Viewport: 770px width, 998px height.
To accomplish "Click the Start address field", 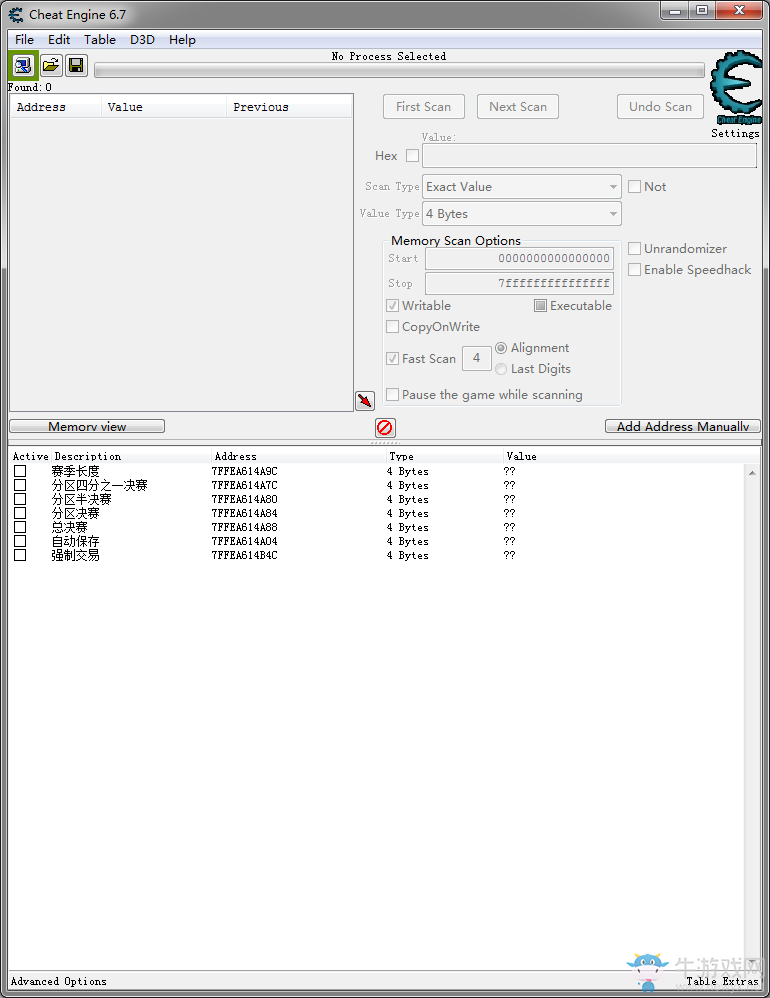I will coord(519,258).
